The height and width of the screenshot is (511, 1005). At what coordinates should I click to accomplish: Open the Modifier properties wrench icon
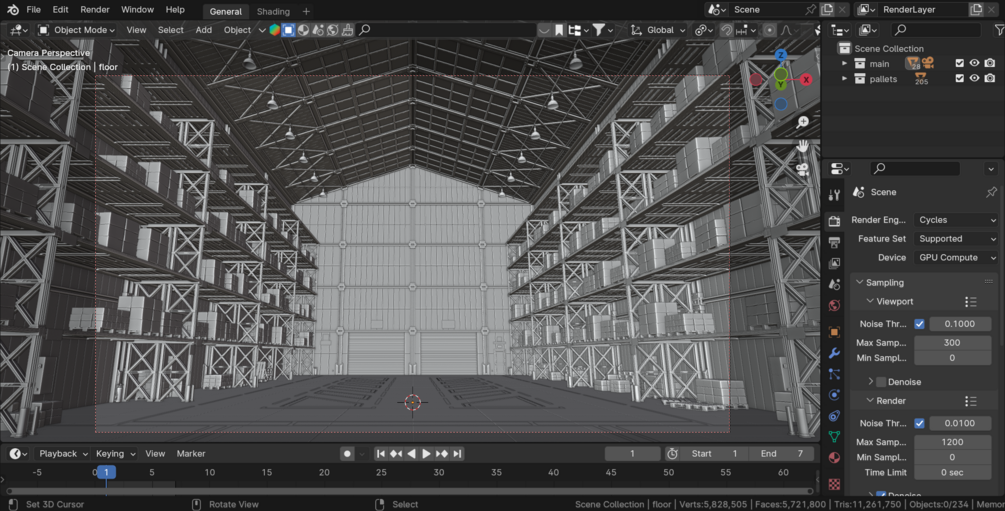pos(834,353)
